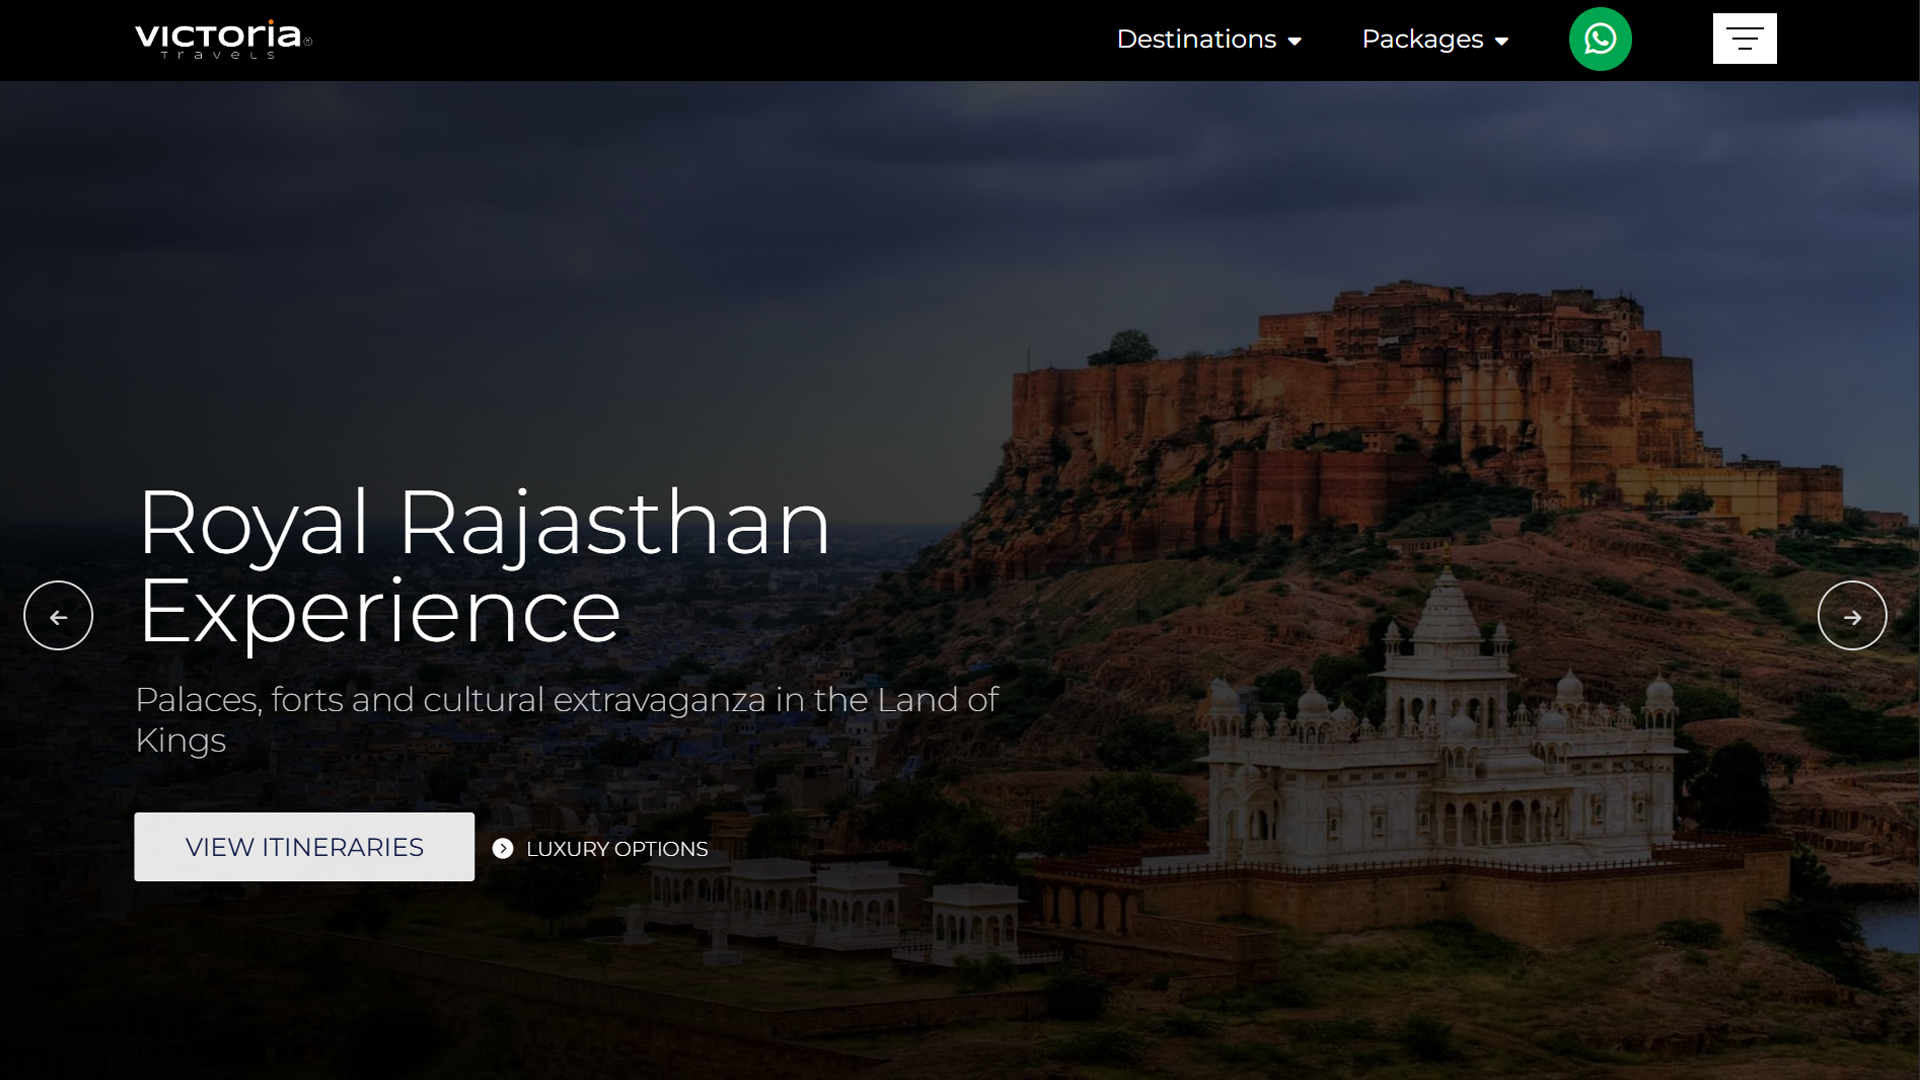Select Destinations in the top navigation
Image resolution: width=1920 pixels, height=1080 pixels.
[x=1196, y=40]
